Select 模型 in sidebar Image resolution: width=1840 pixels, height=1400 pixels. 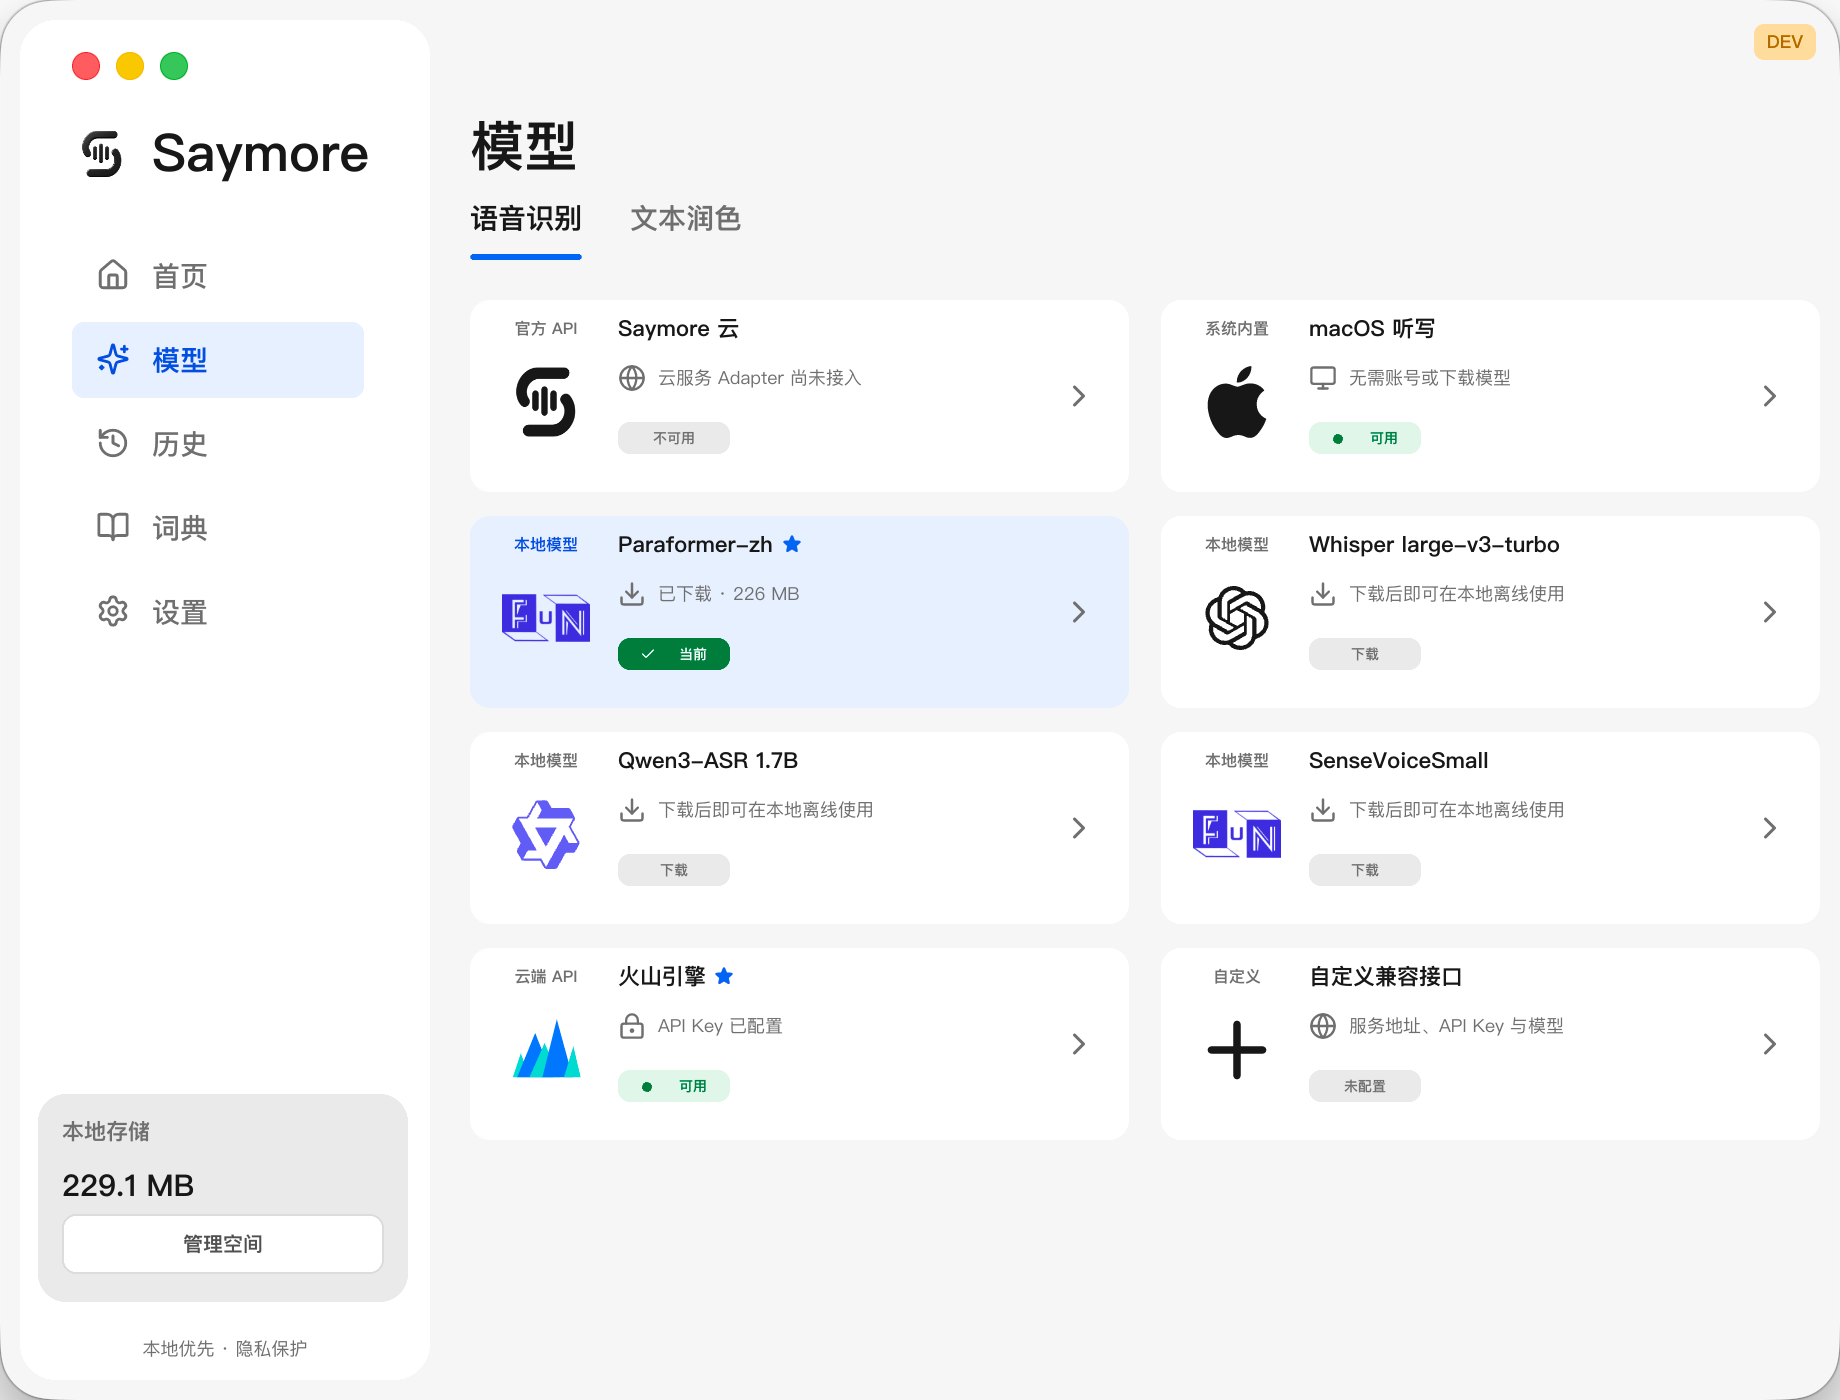218,360
